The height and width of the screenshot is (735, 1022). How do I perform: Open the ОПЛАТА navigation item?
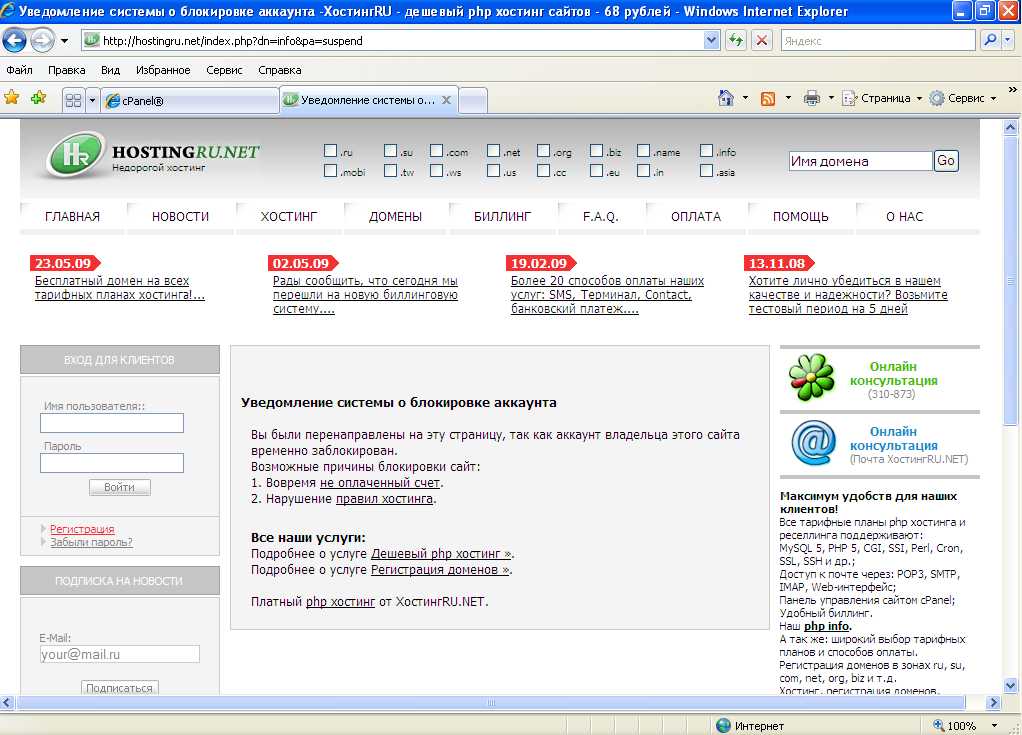[696, 216]
